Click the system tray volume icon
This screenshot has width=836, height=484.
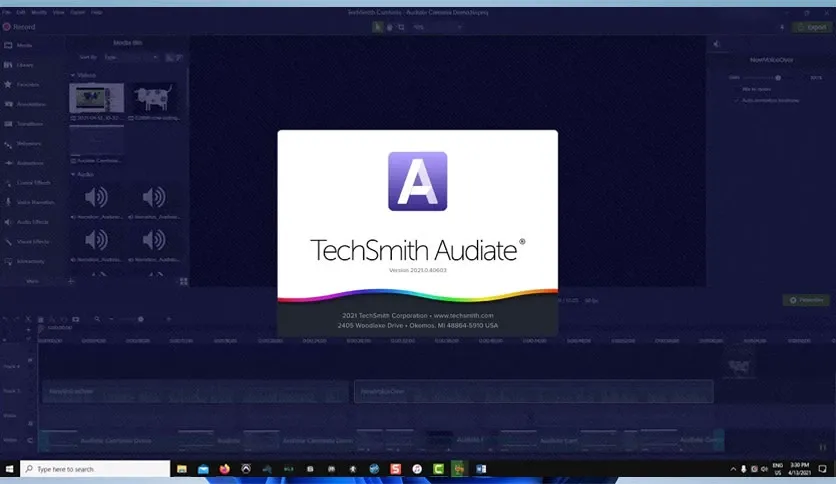pyautogui.click(x=765, y=469)
